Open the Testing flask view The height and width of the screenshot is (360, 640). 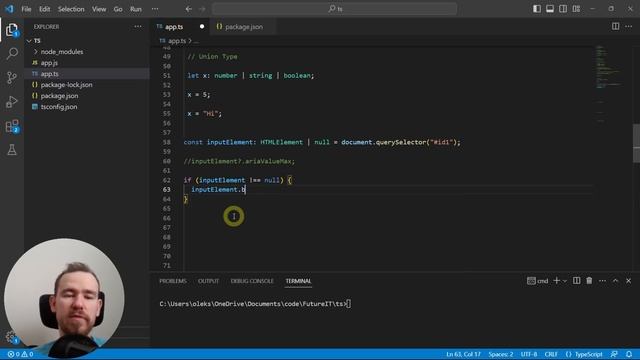[x=12, y=150]
